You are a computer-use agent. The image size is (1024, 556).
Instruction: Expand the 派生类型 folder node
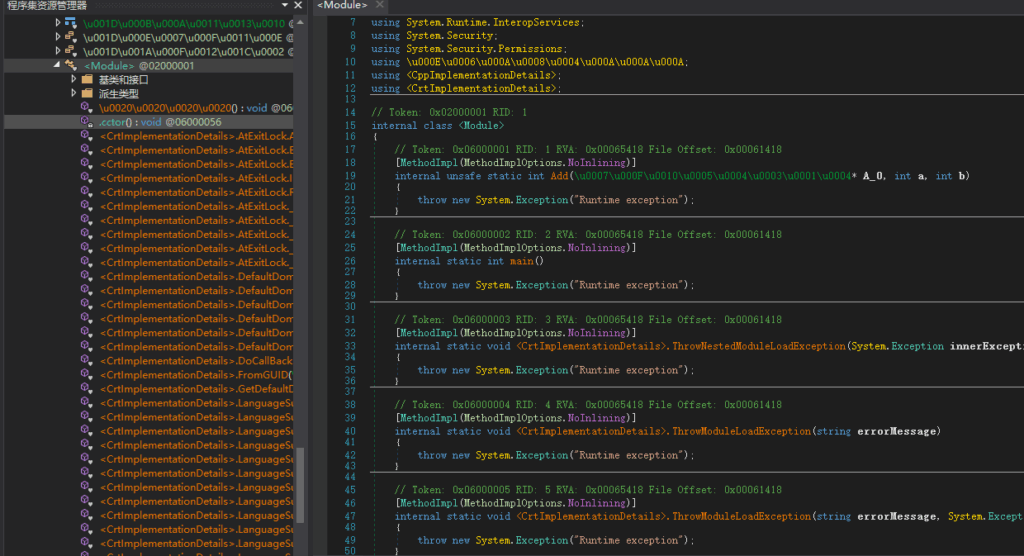click(73, 94)
